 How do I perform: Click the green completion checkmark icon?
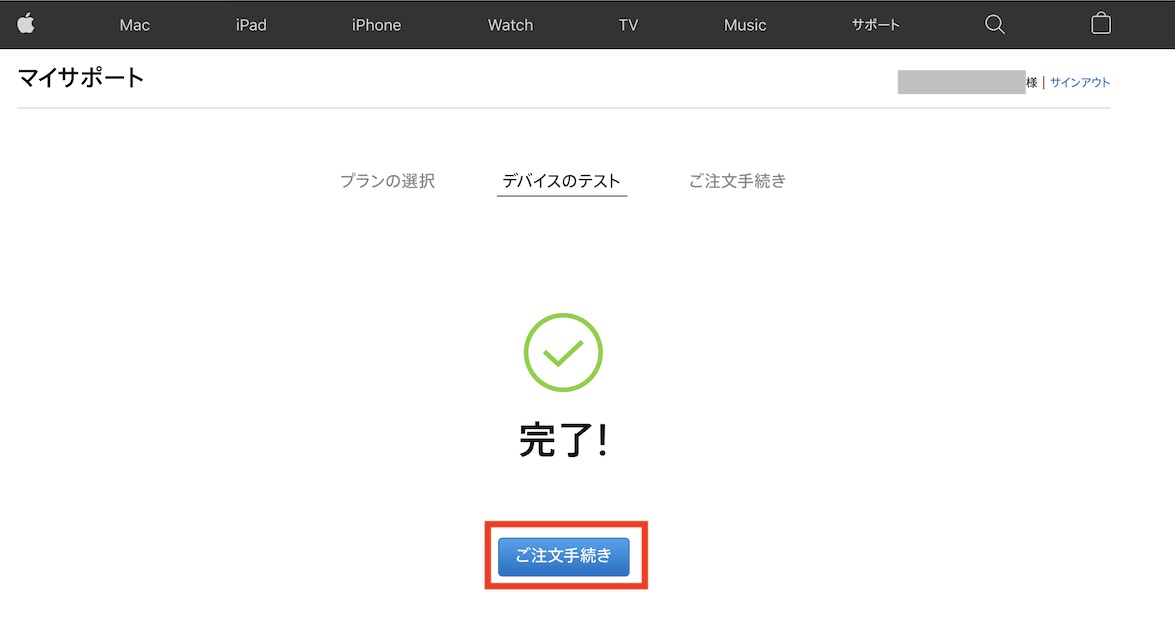click(x=563, y=352)
